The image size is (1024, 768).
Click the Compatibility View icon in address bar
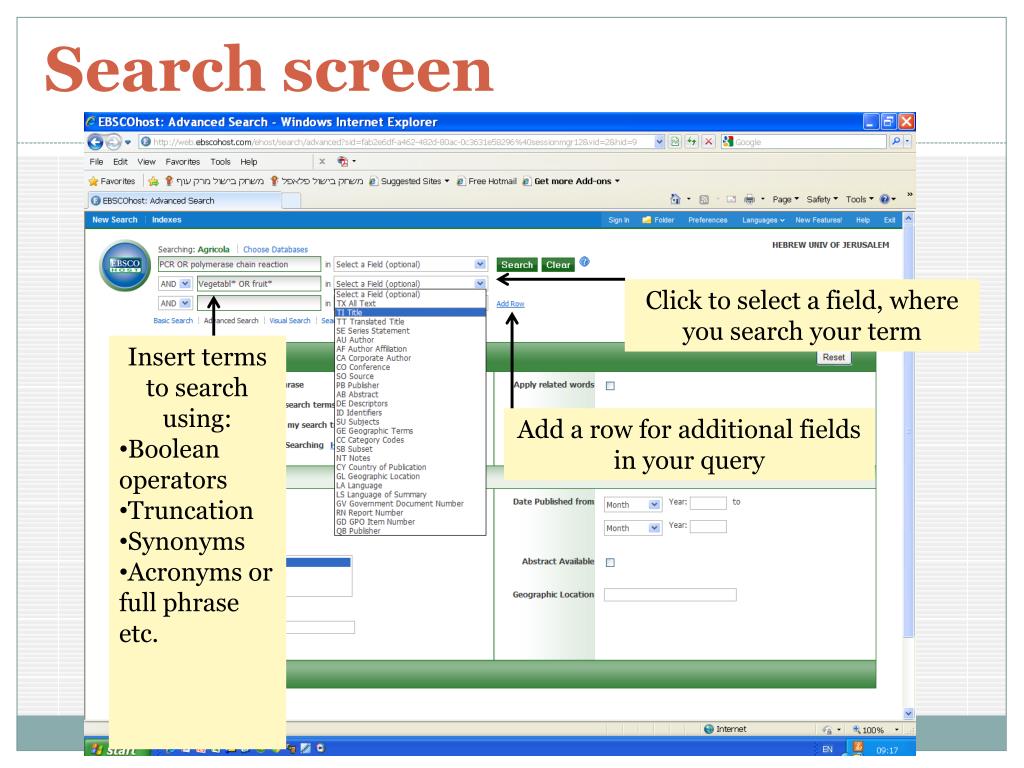675,142
